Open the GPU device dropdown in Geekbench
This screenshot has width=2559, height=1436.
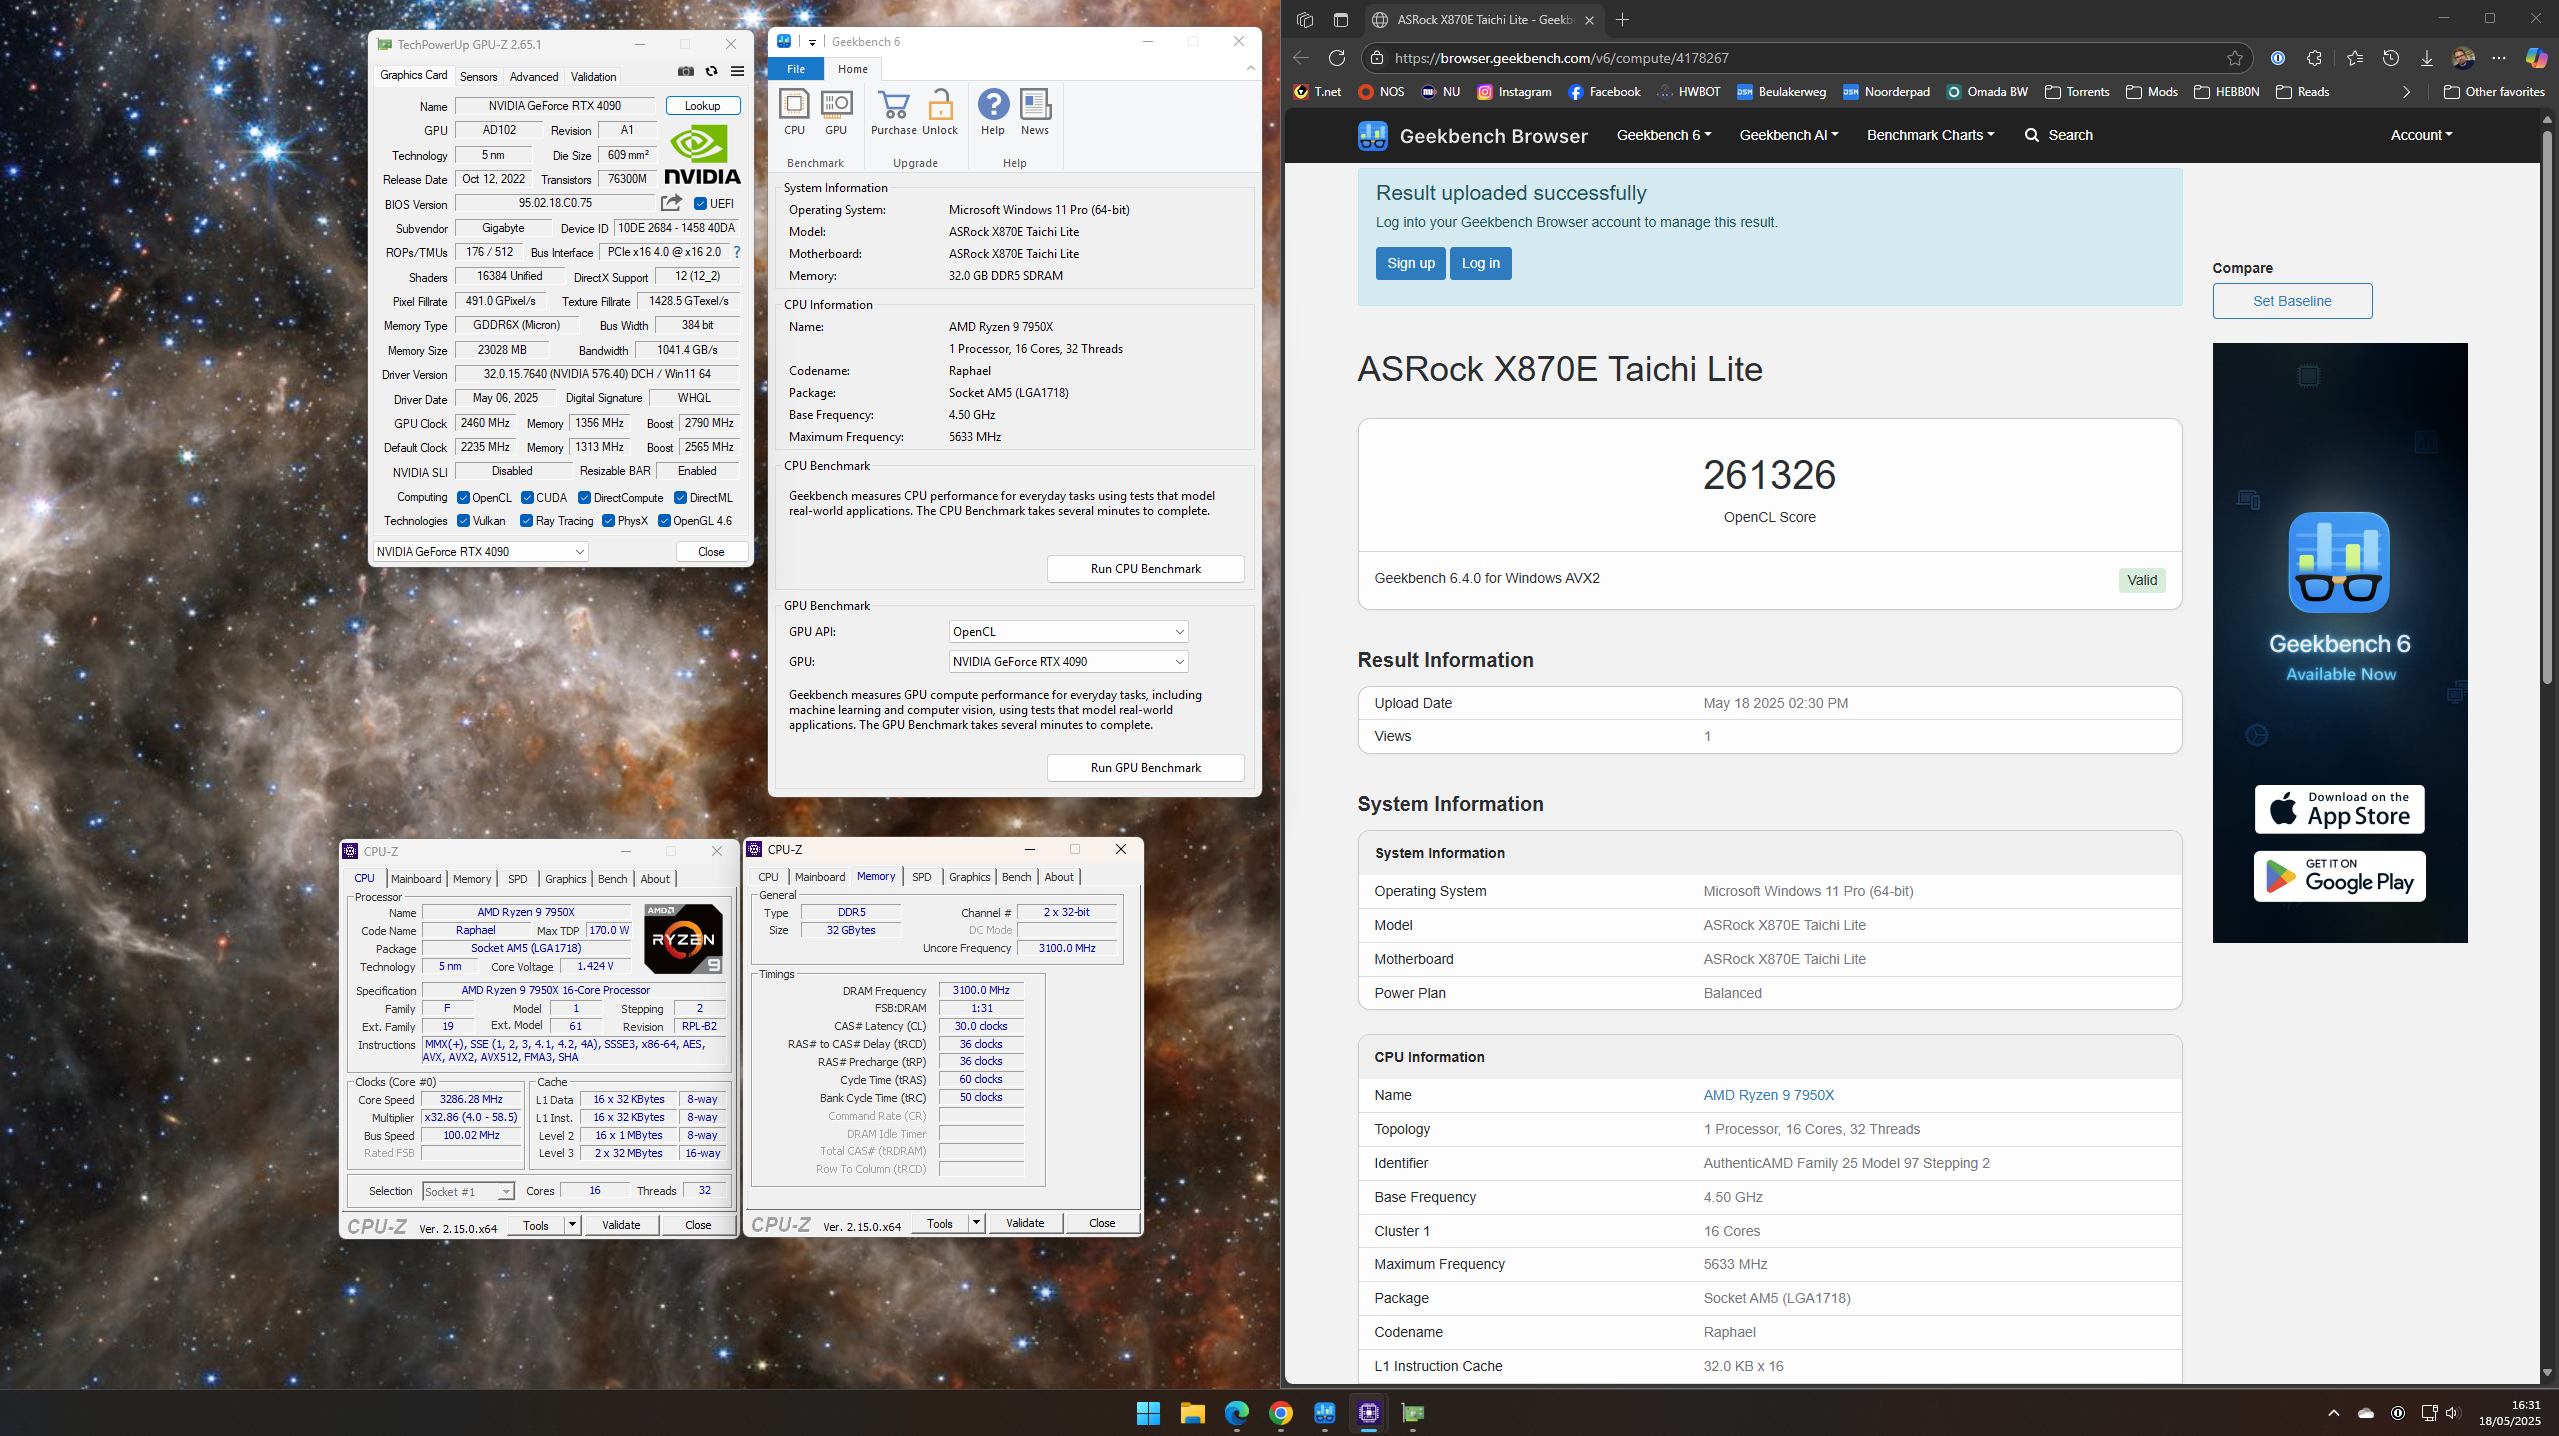coord(1068,662)
